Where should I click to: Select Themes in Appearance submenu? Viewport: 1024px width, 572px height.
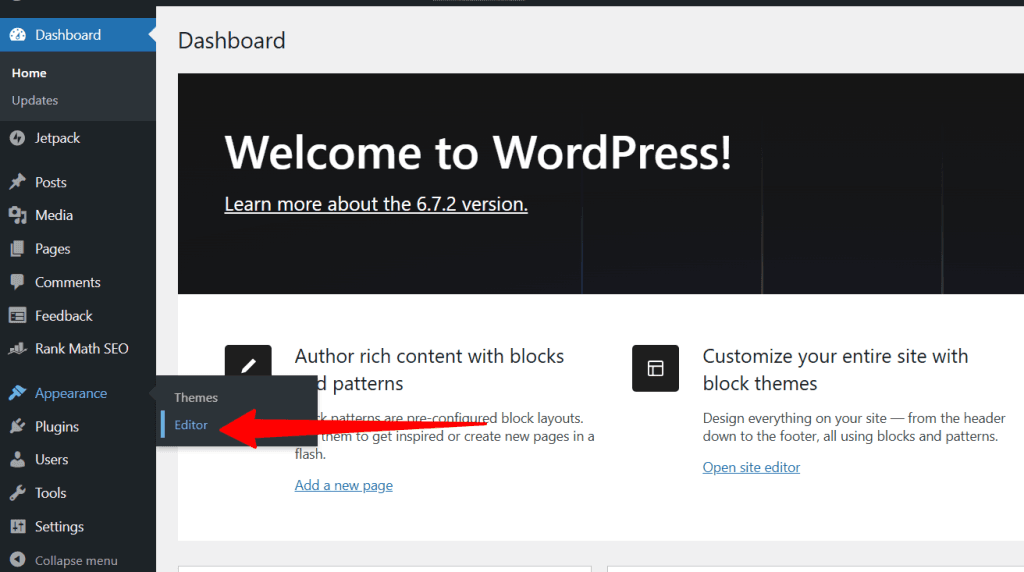[x=196, y=398]
